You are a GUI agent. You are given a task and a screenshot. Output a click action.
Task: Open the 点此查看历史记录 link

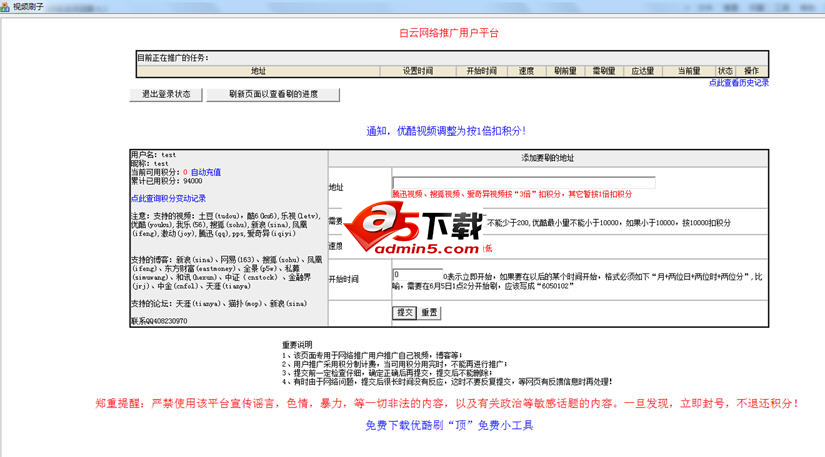739,83
